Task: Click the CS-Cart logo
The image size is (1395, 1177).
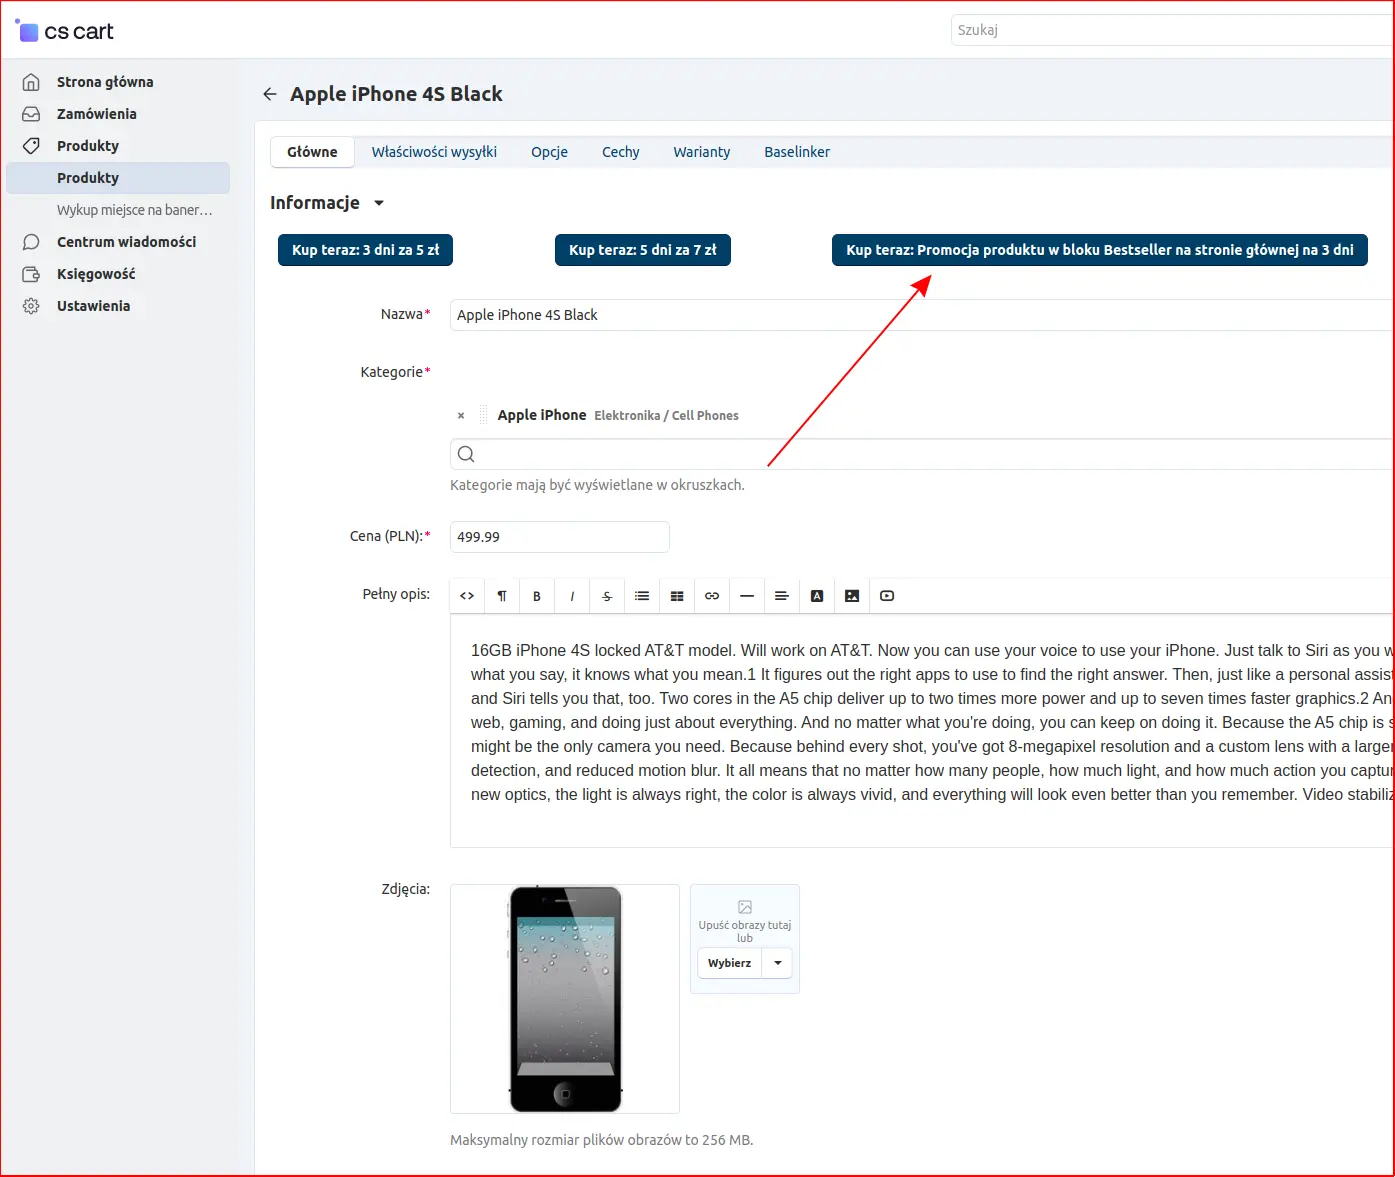Action: [65, 31]
